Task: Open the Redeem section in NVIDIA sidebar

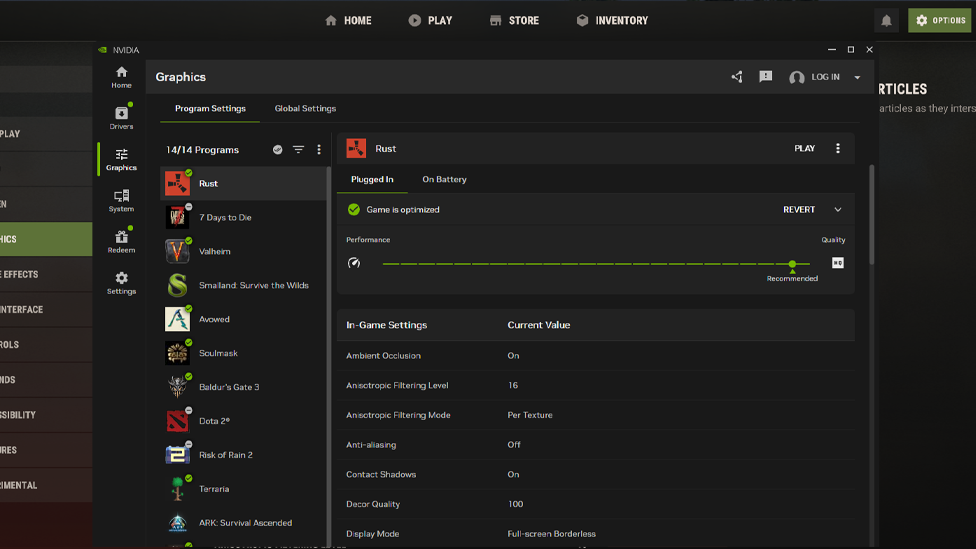Action: click(x=121, y=242)
